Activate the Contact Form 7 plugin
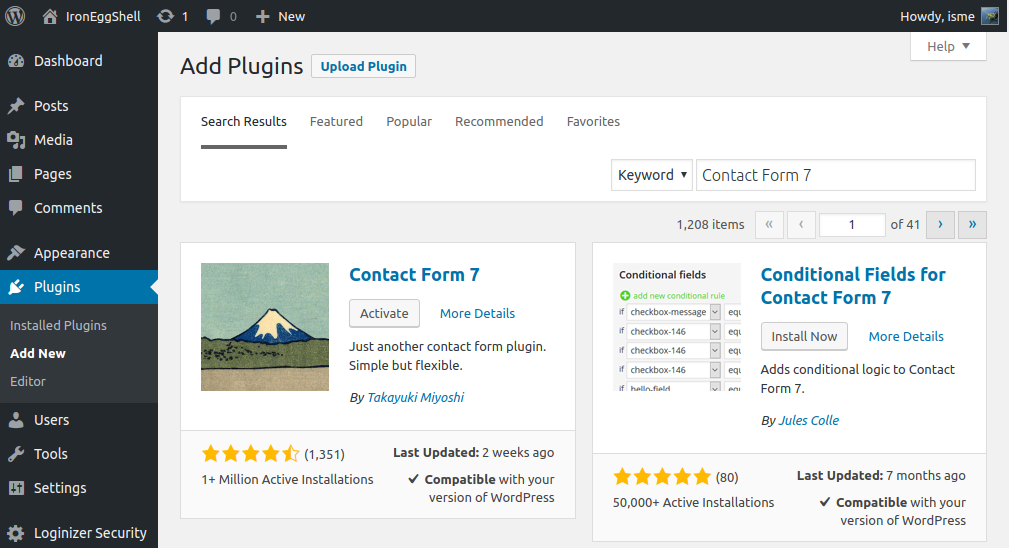This screenshot has height=548, width=1009. [384, 313]
